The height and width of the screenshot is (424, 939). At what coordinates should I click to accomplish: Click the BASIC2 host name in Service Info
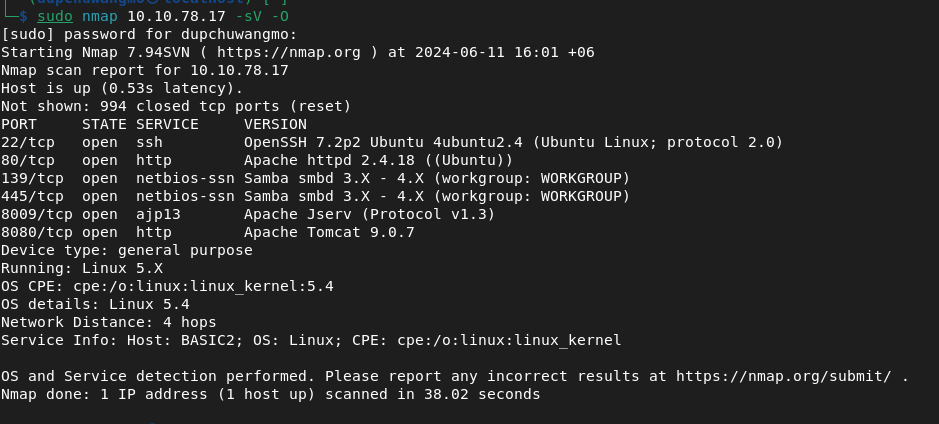pyautogui.click(x=208, y=340)
